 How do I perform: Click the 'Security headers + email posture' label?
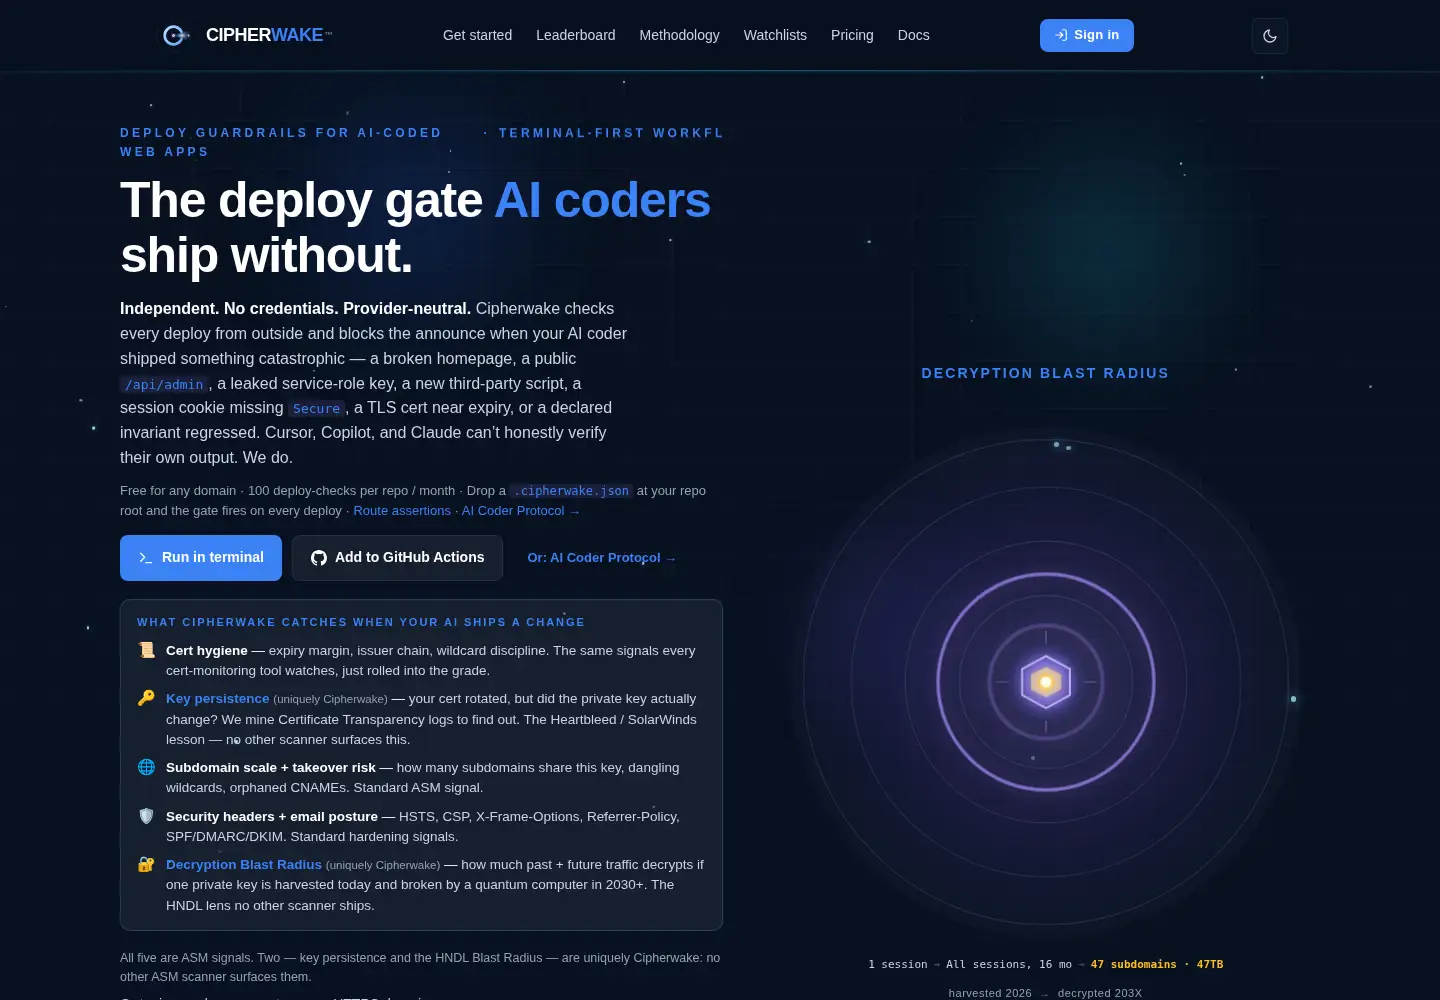272,817
